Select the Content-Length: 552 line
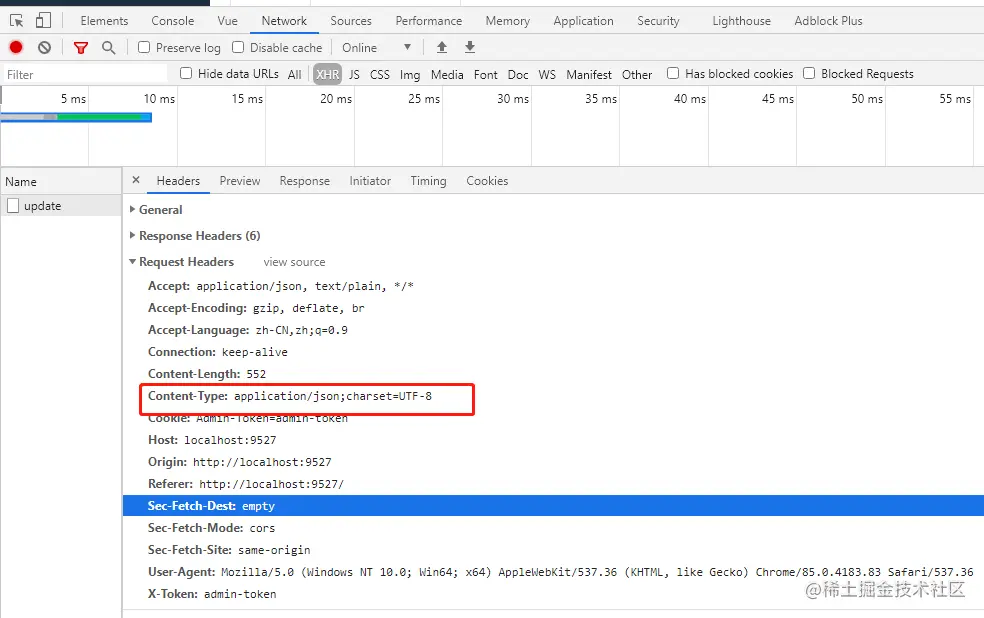This screenshot has height=618, width=984. pos(207,374)
